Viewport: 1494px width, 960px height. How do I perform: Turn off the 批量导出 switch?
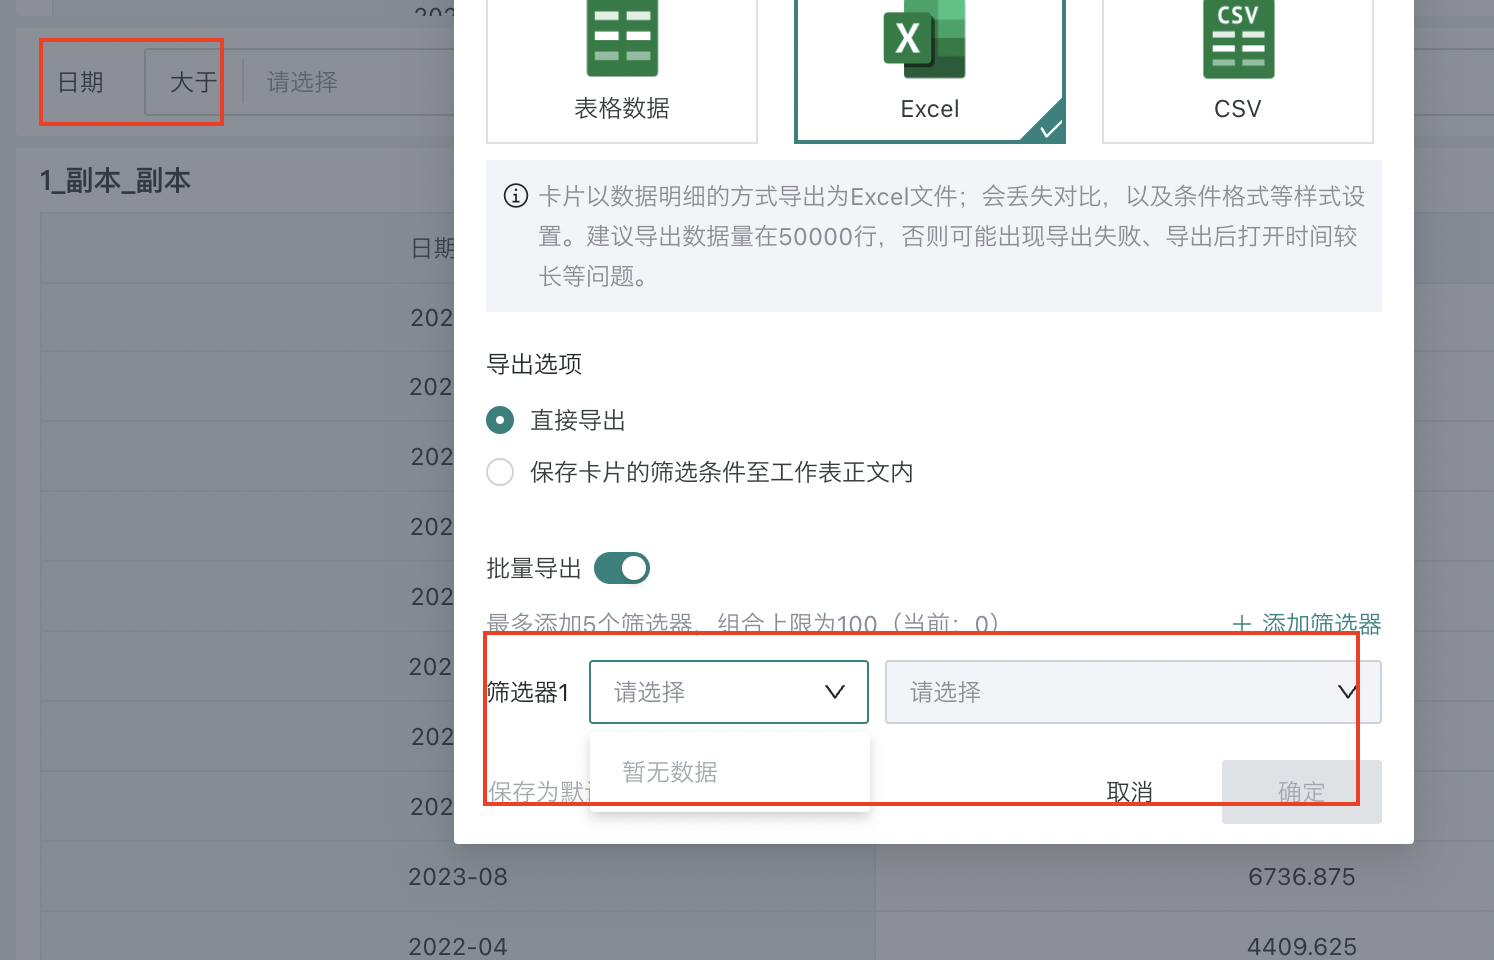[x=622, y=568]
